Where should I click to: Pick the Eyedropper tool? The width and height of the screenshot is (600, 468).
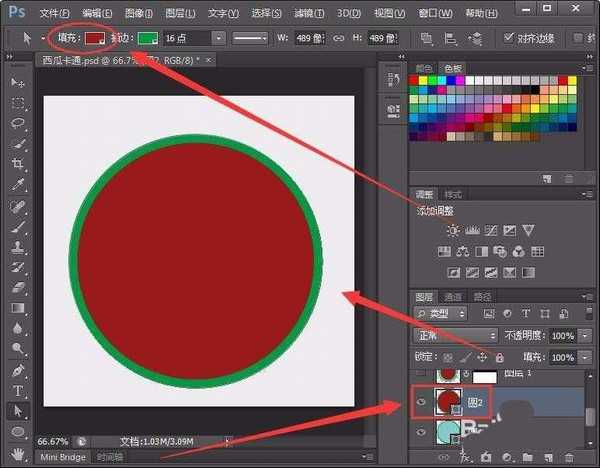[x=18, y=186]
